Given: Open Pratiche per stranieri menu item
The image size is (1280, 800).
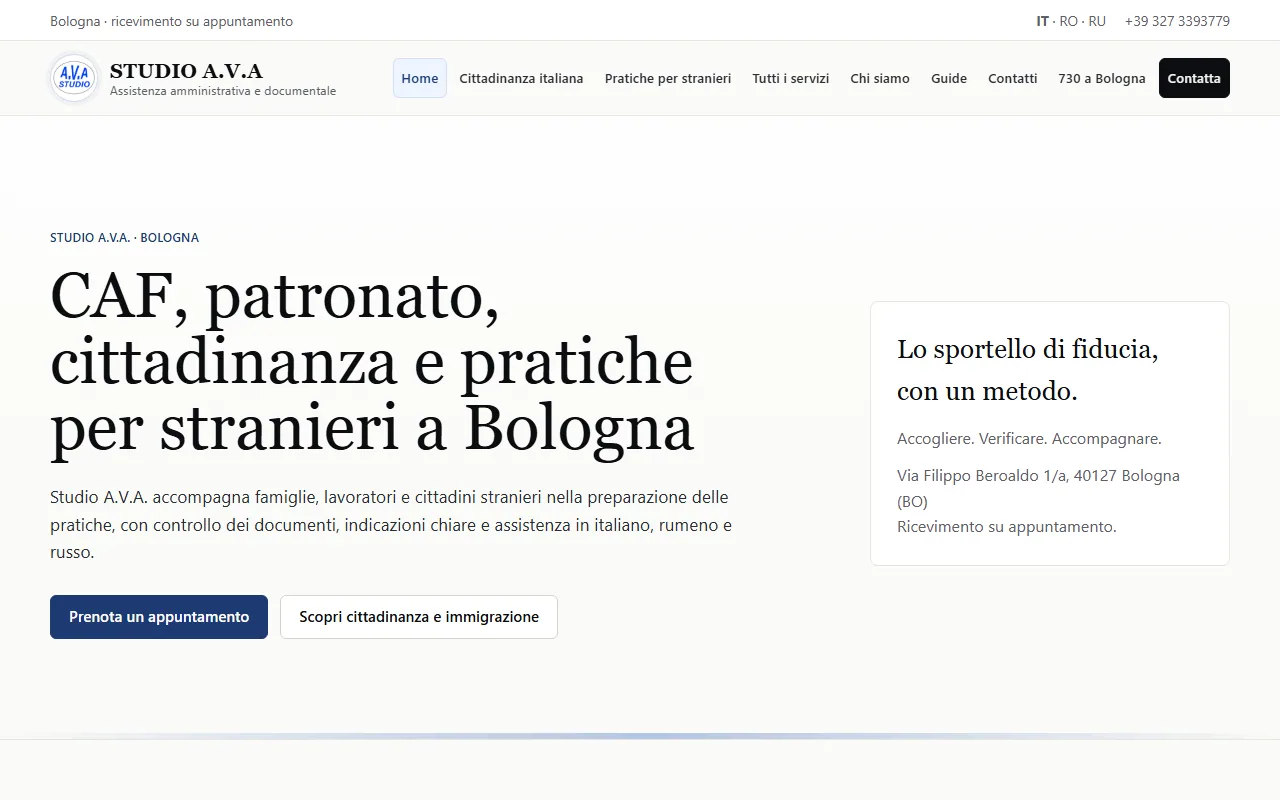Looking at the screenshot, I should [668, 78].
